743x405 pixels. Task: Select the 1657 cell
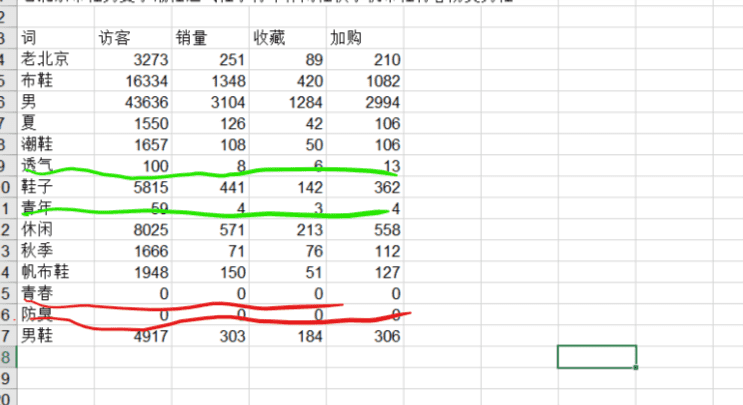[x=133, y=144]
